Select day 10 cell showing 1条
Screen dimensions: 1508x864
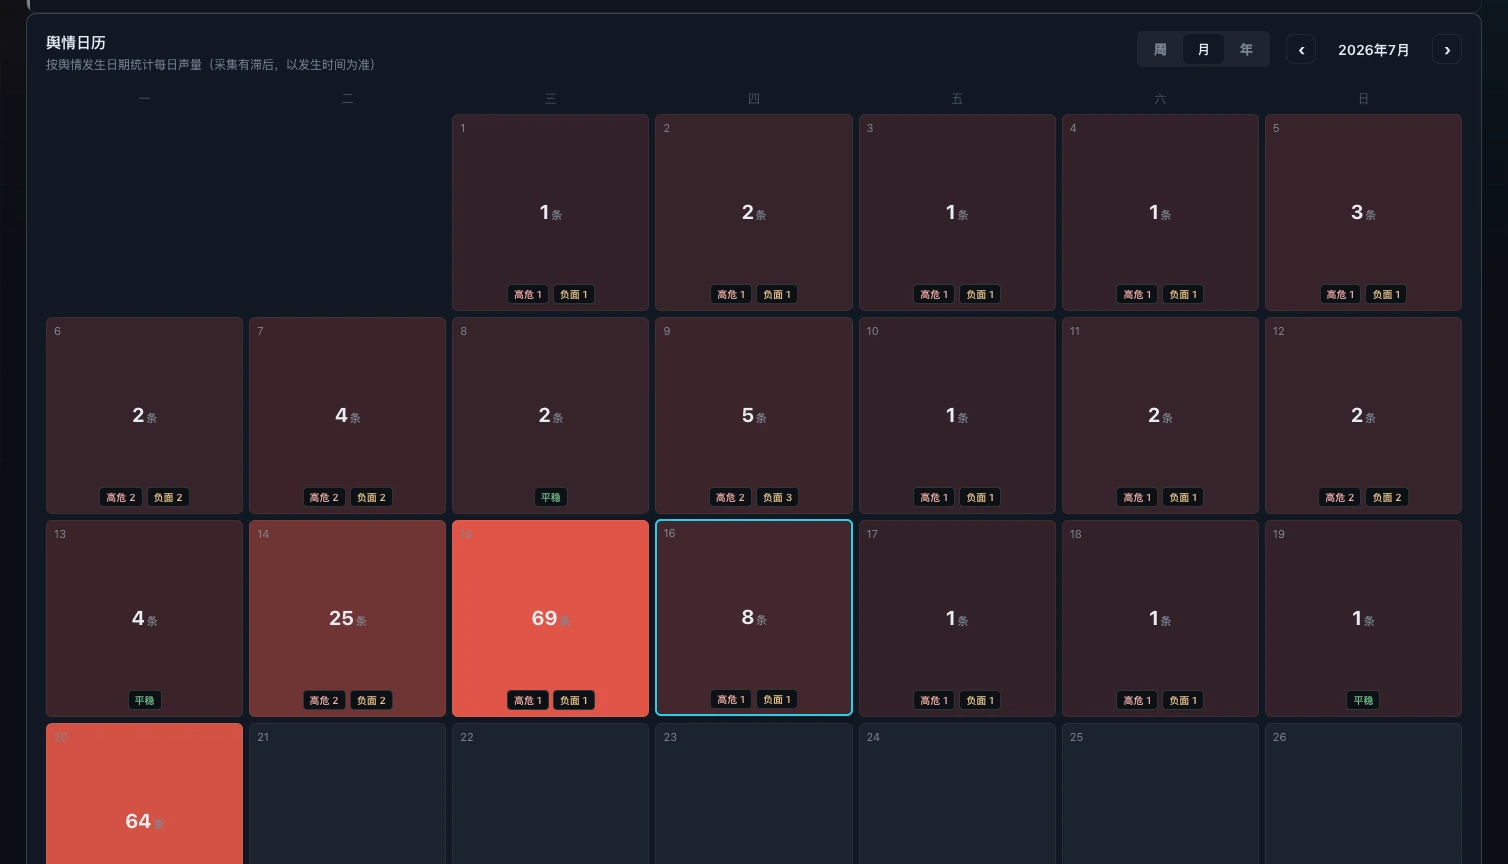pos(957,415)
